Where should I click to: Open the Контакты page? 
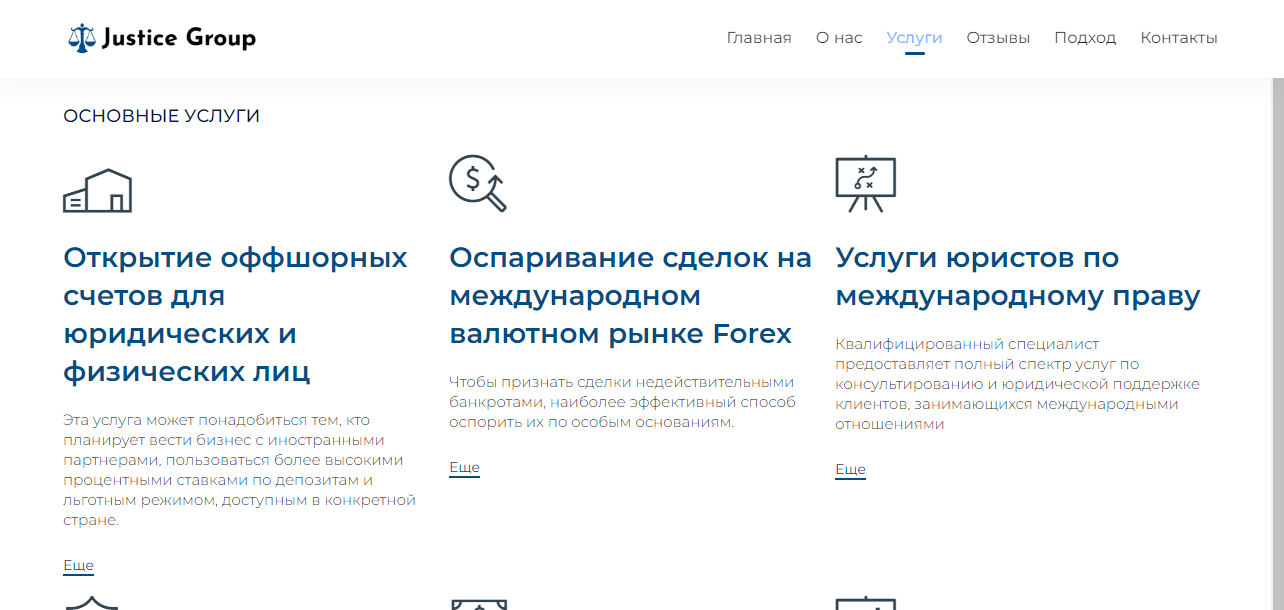click(1178, 37)
